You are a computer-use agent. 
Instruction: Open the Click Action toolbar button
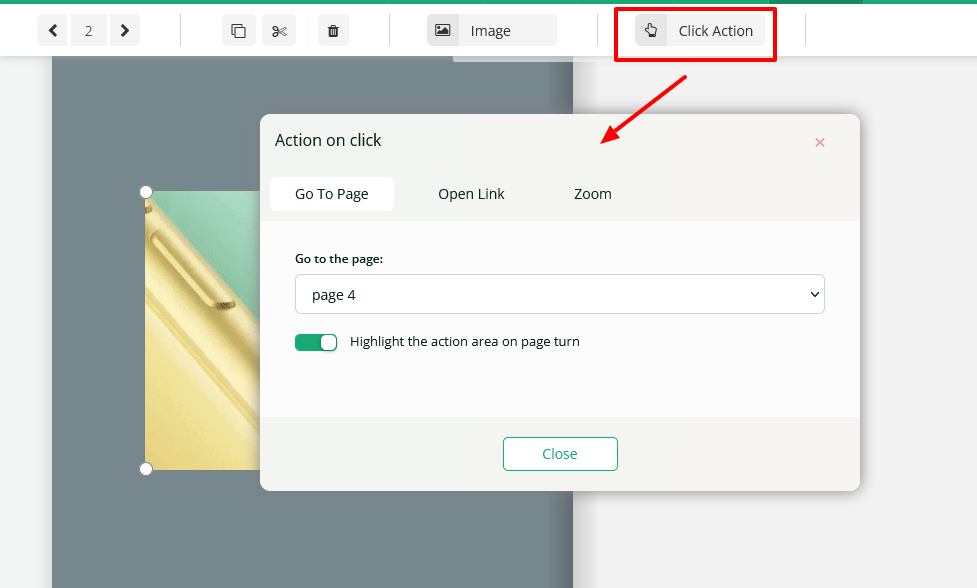[700, 31]
